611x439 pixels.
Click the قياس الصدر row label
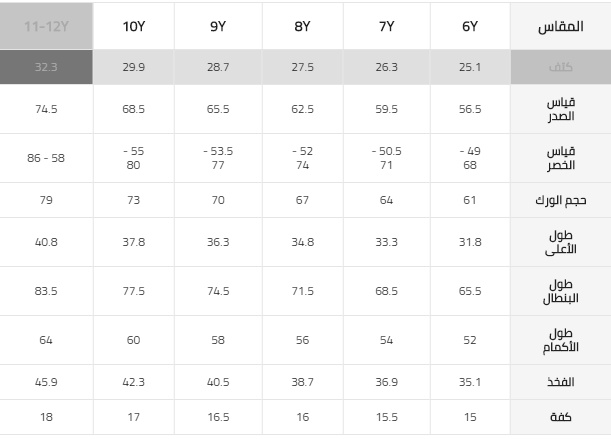561,109
